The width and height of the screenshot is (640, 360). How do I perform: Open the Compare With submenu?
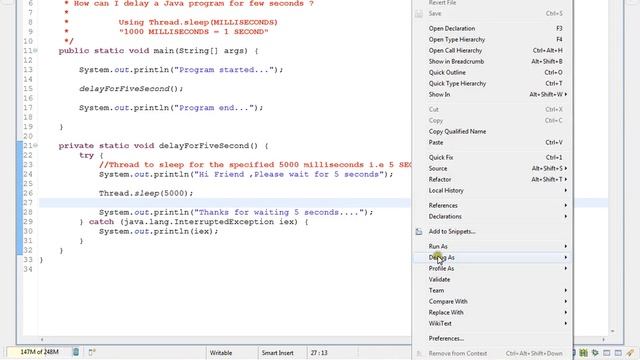point(493,301)
